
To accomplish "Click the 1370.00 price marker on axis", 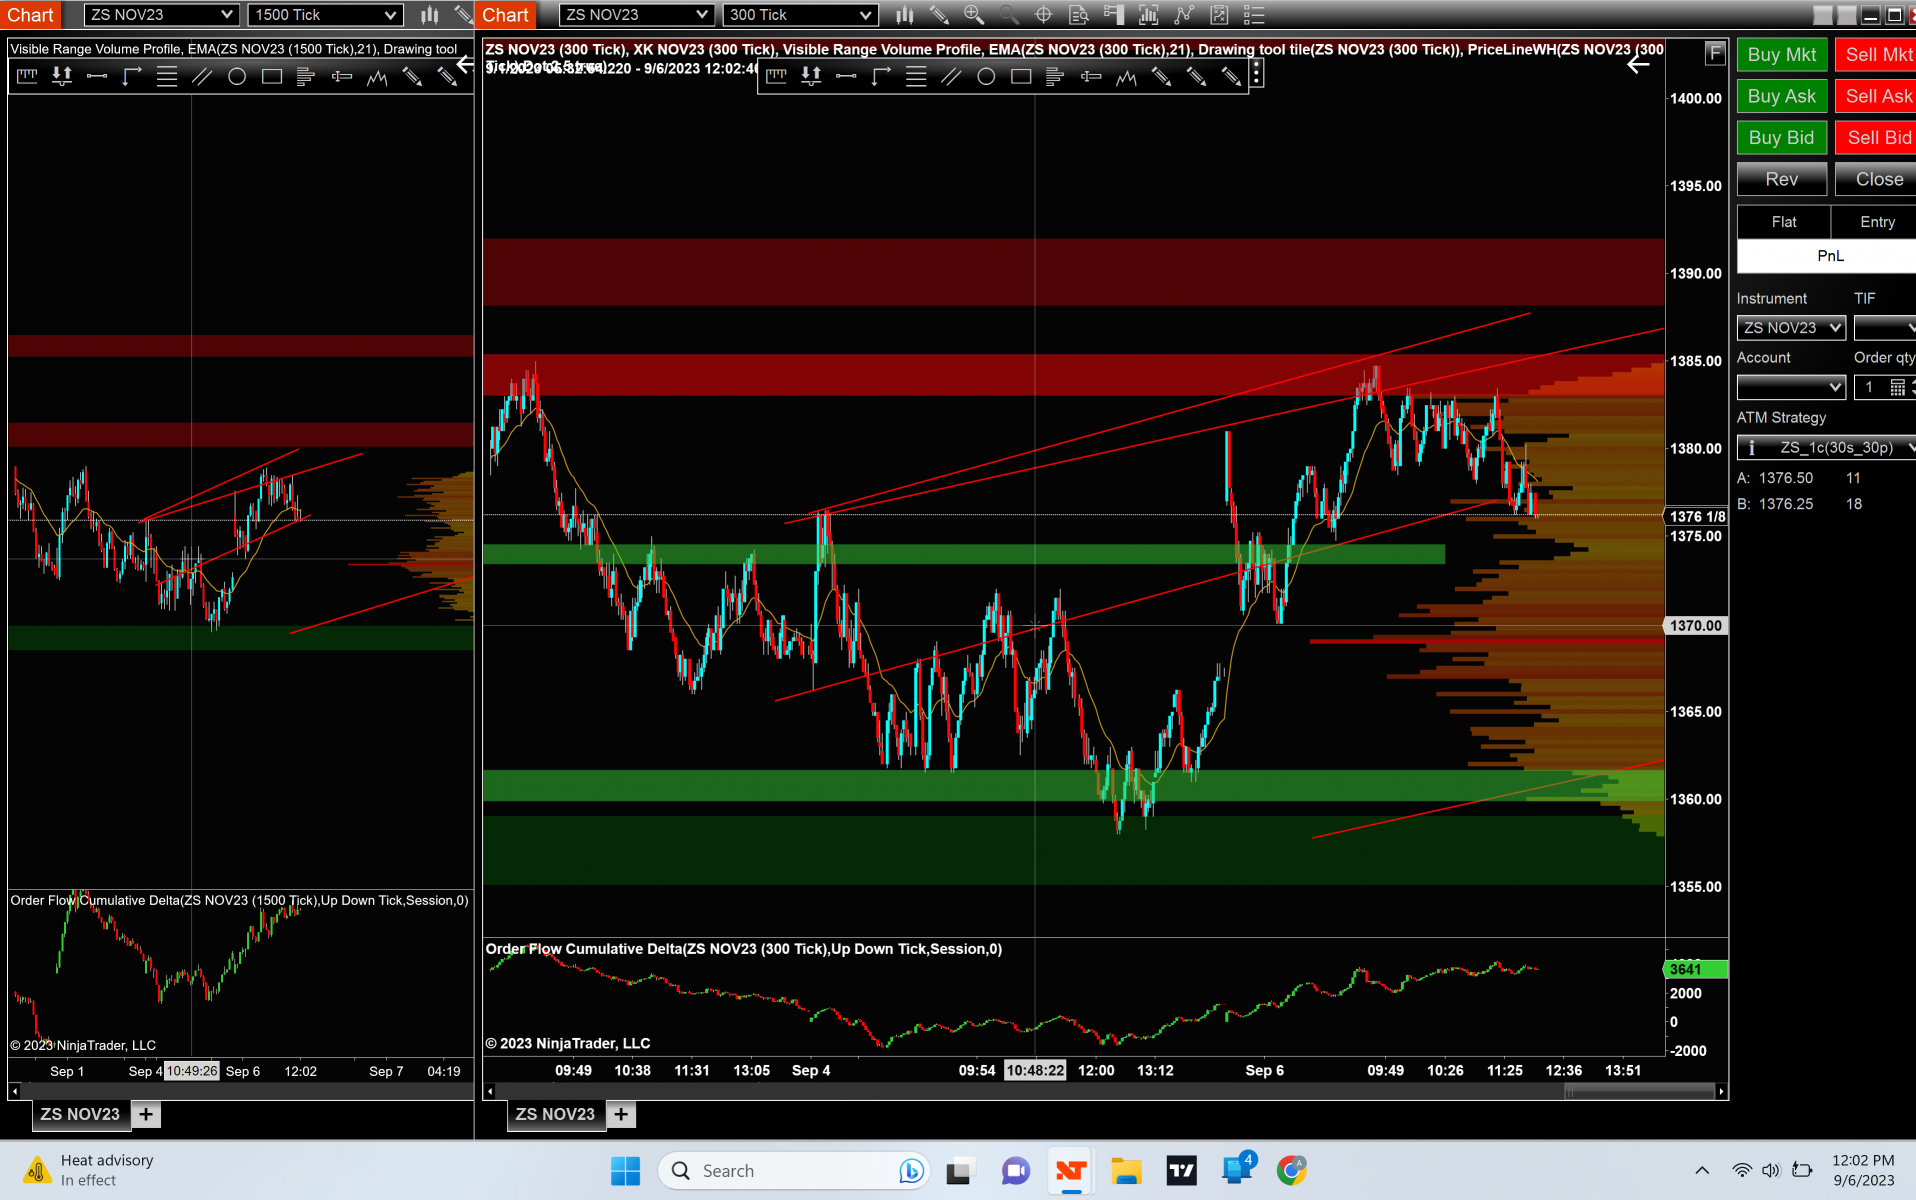I will (x=1696, y=625).
